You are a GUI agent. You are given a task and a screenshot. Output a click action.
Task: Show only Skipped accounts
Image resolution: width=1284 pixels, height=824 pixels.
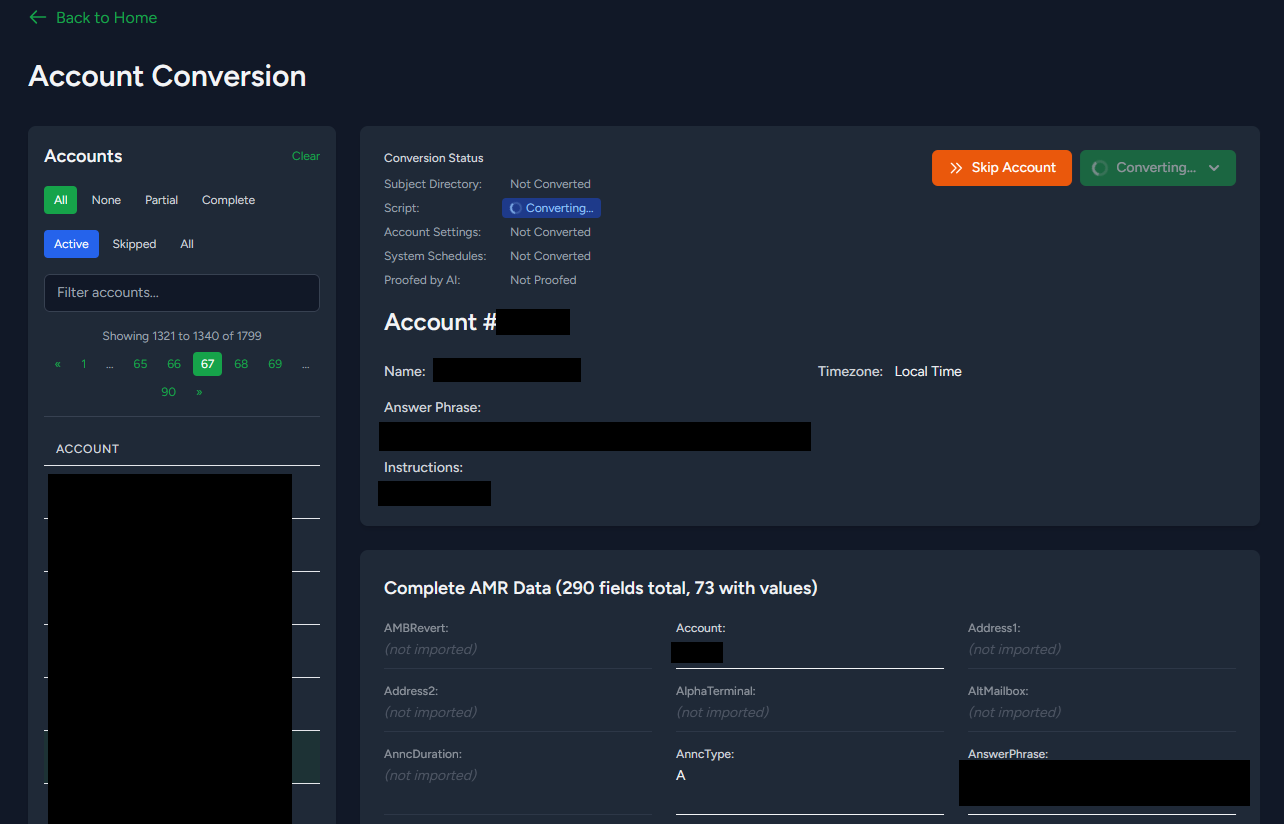click(134, 244)
